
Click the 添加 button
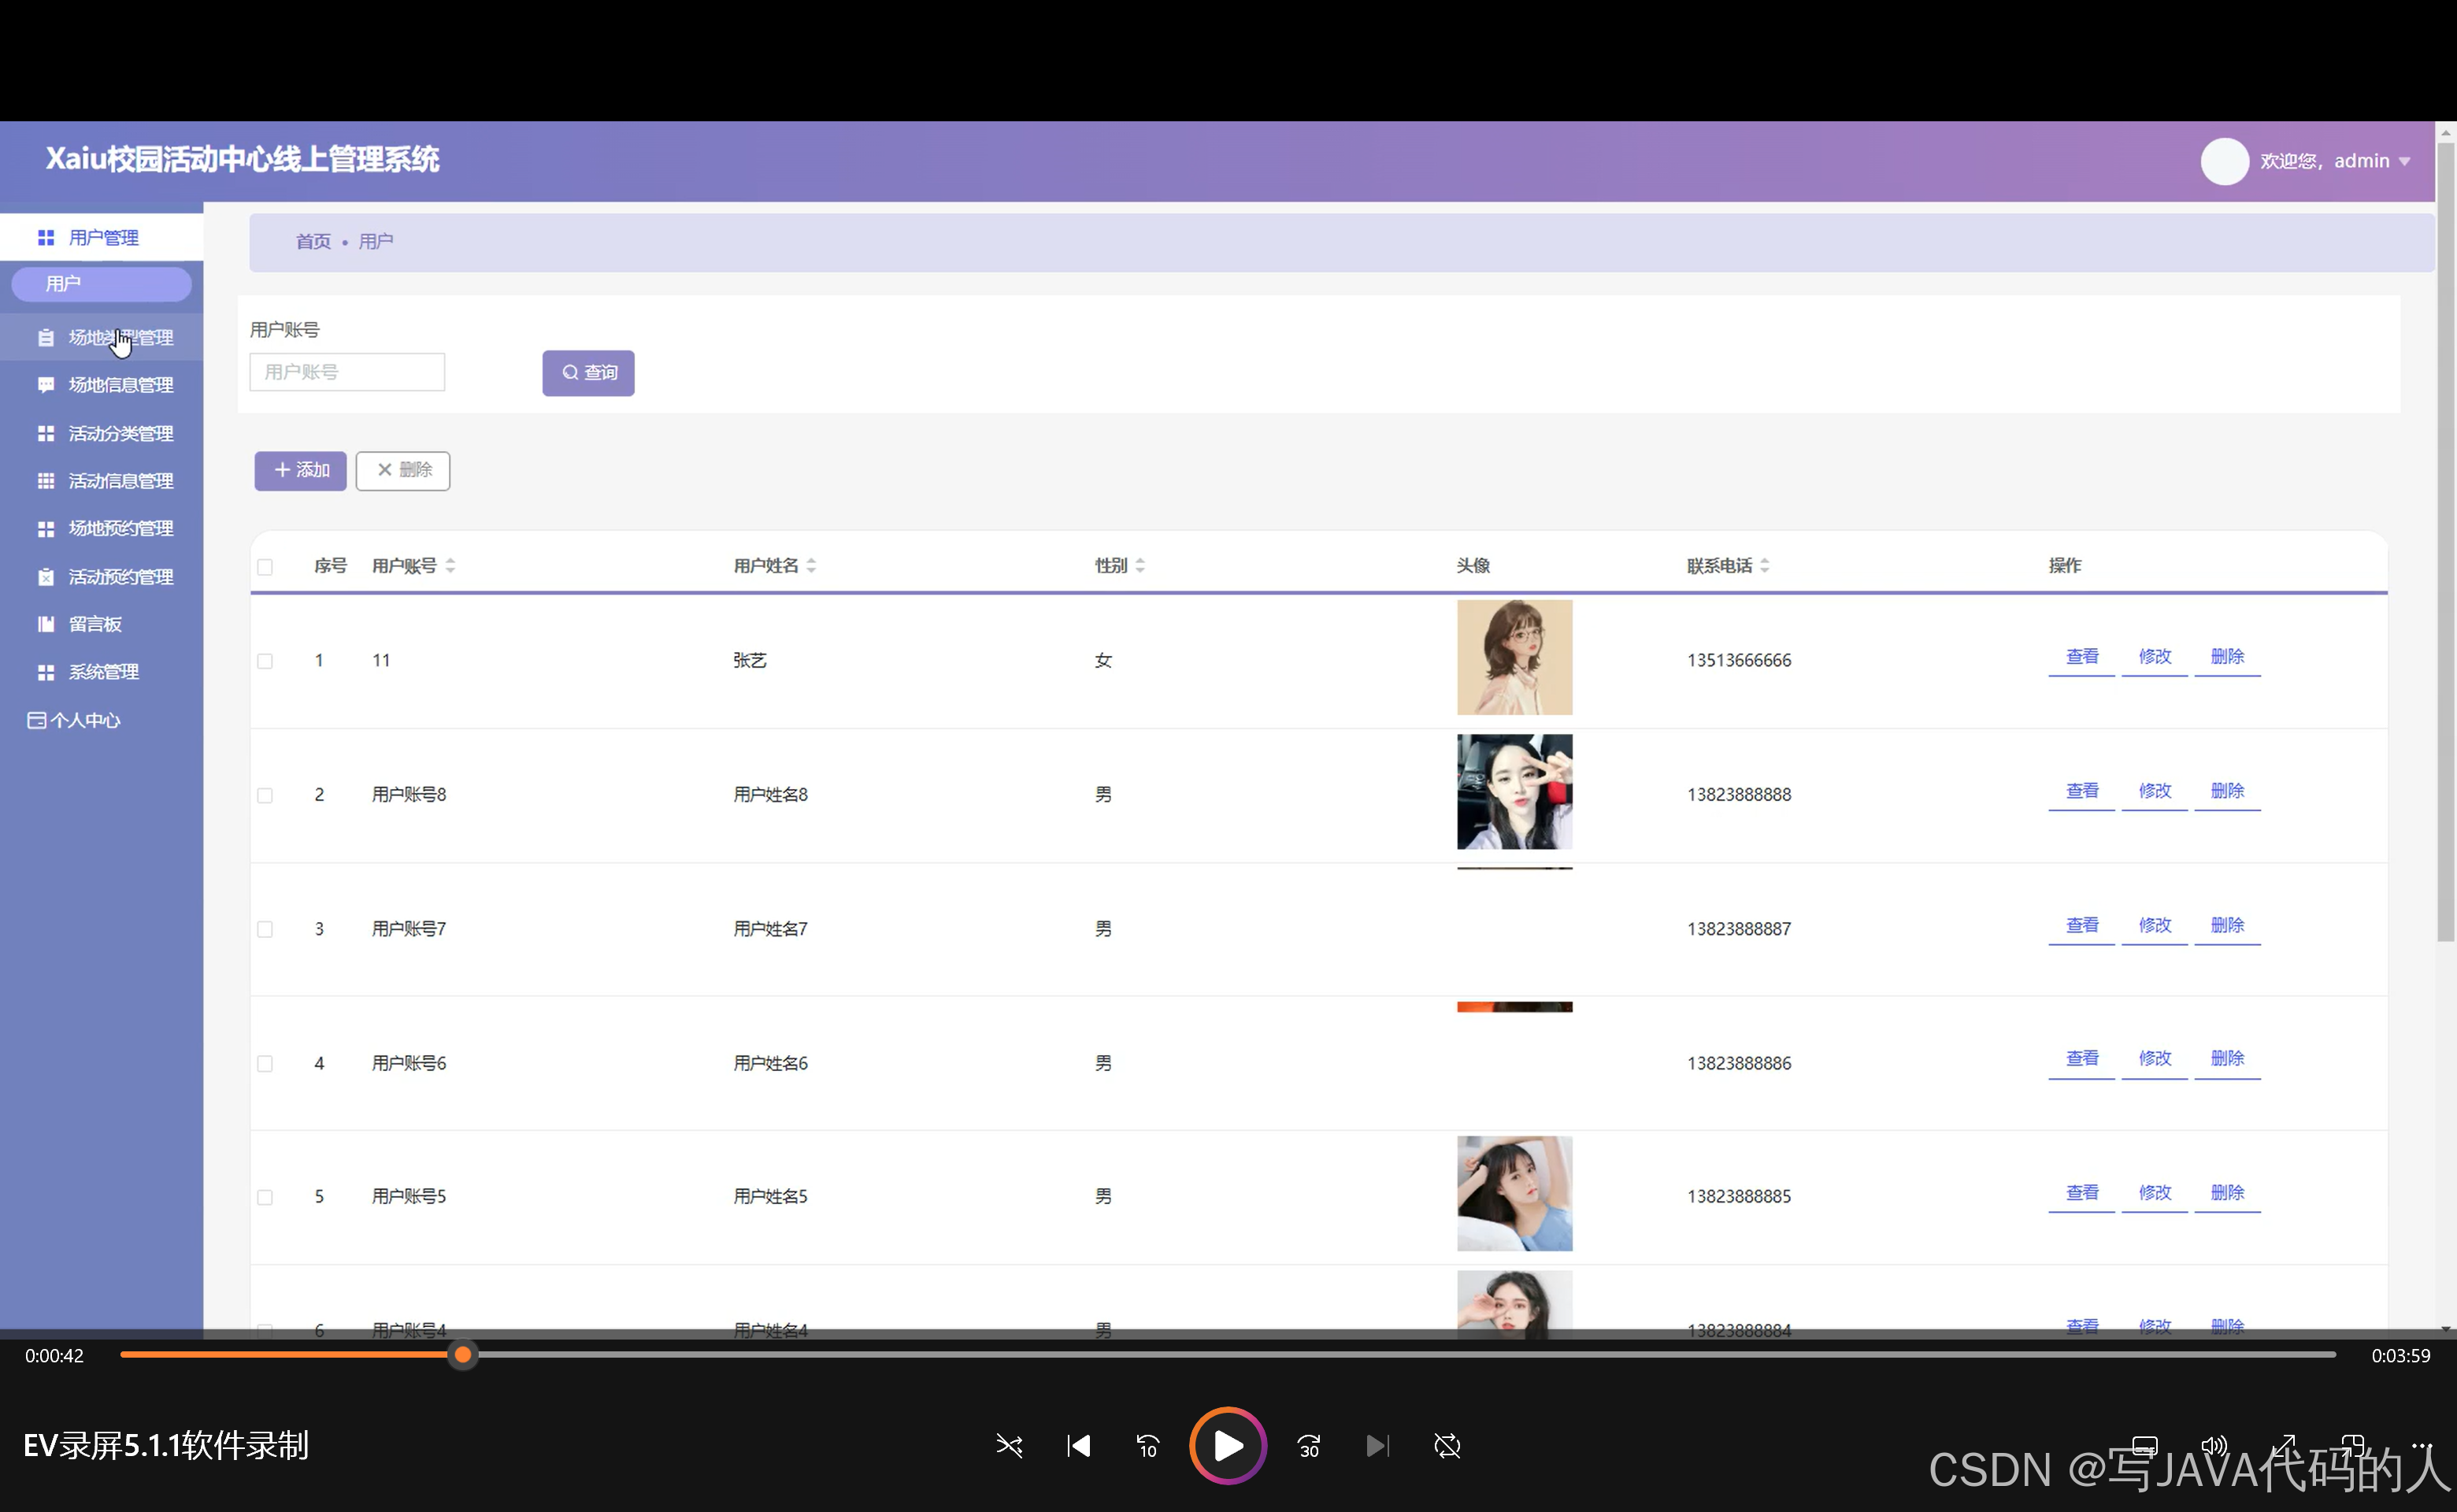point(300,470)
